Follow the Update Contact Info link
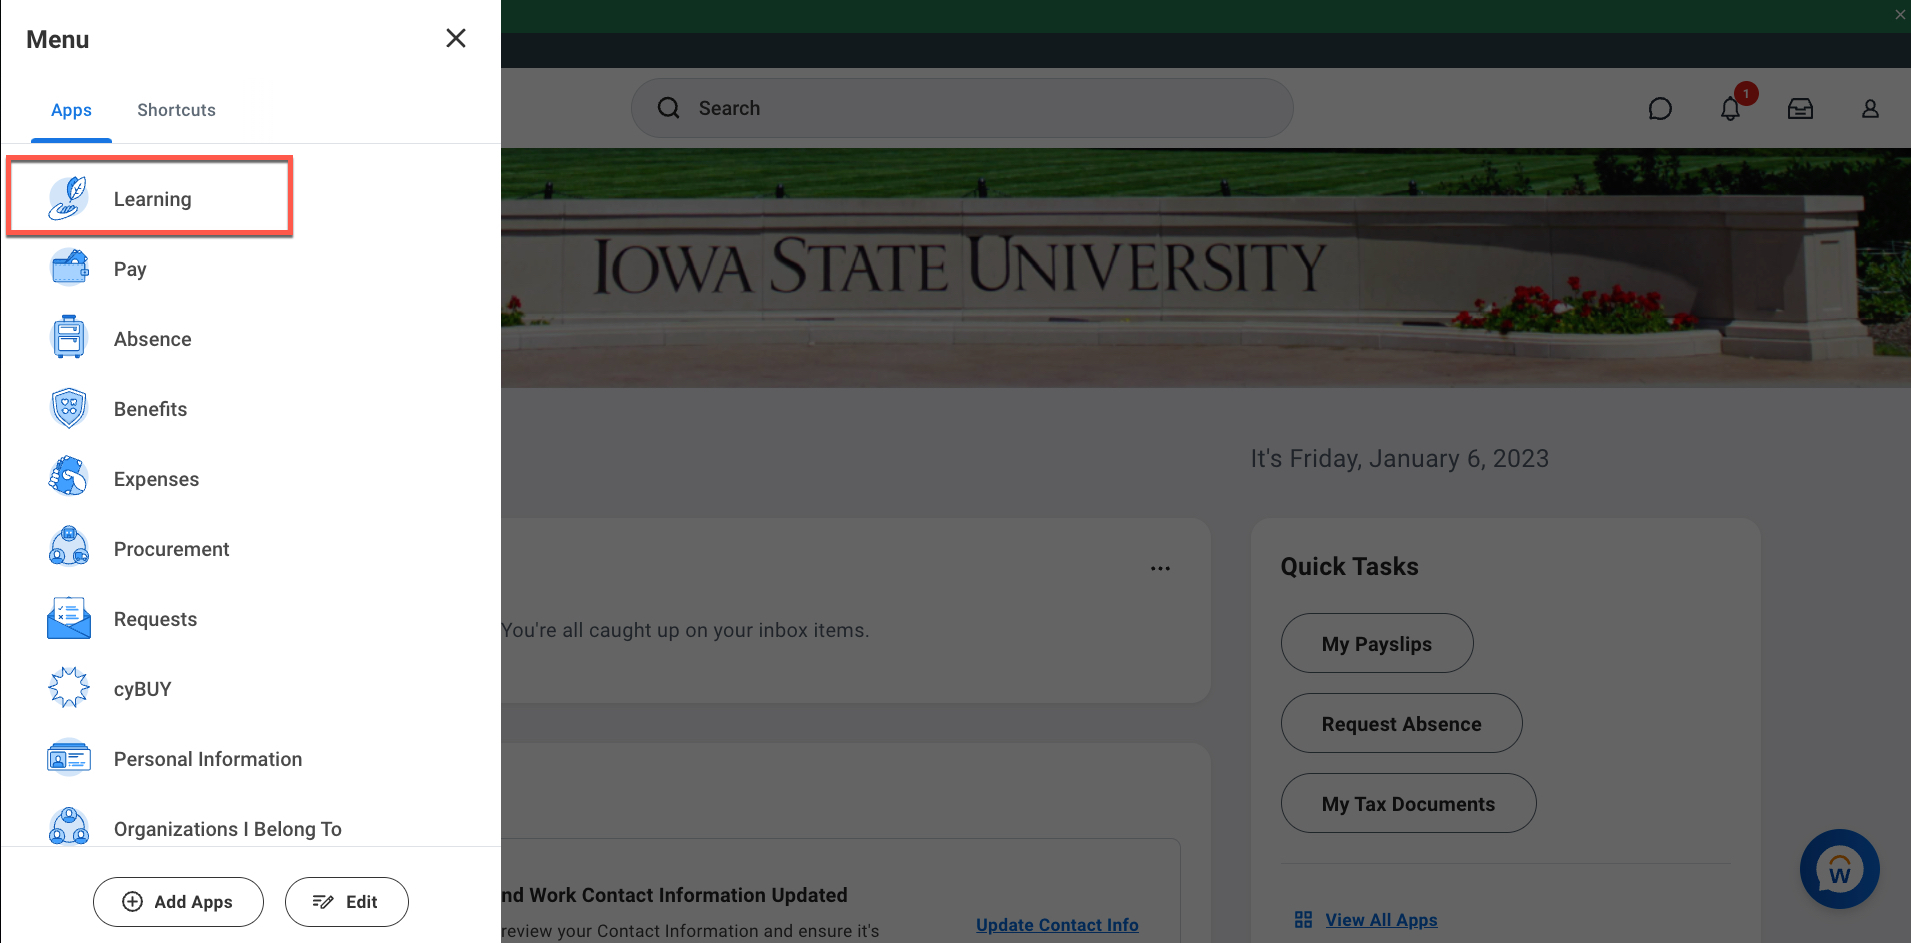 point(1057,925)
